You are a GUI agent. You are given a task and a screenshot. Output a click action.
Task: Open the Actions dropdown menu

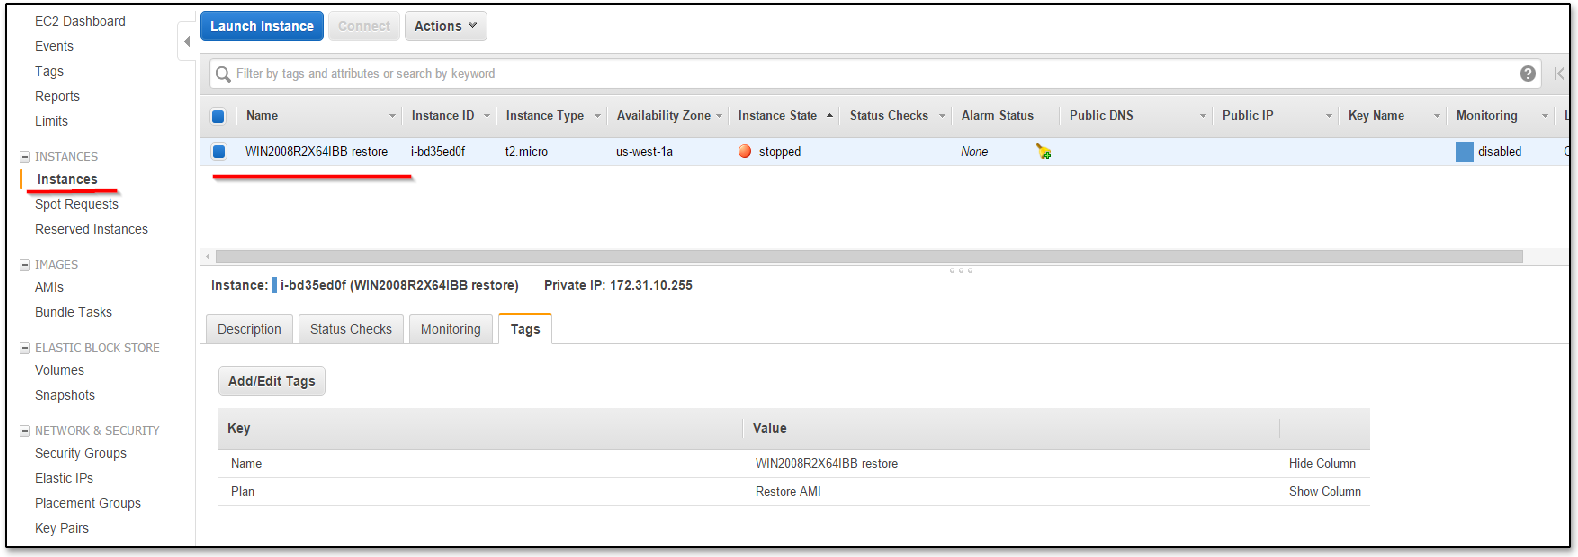(x=445, y=26)
